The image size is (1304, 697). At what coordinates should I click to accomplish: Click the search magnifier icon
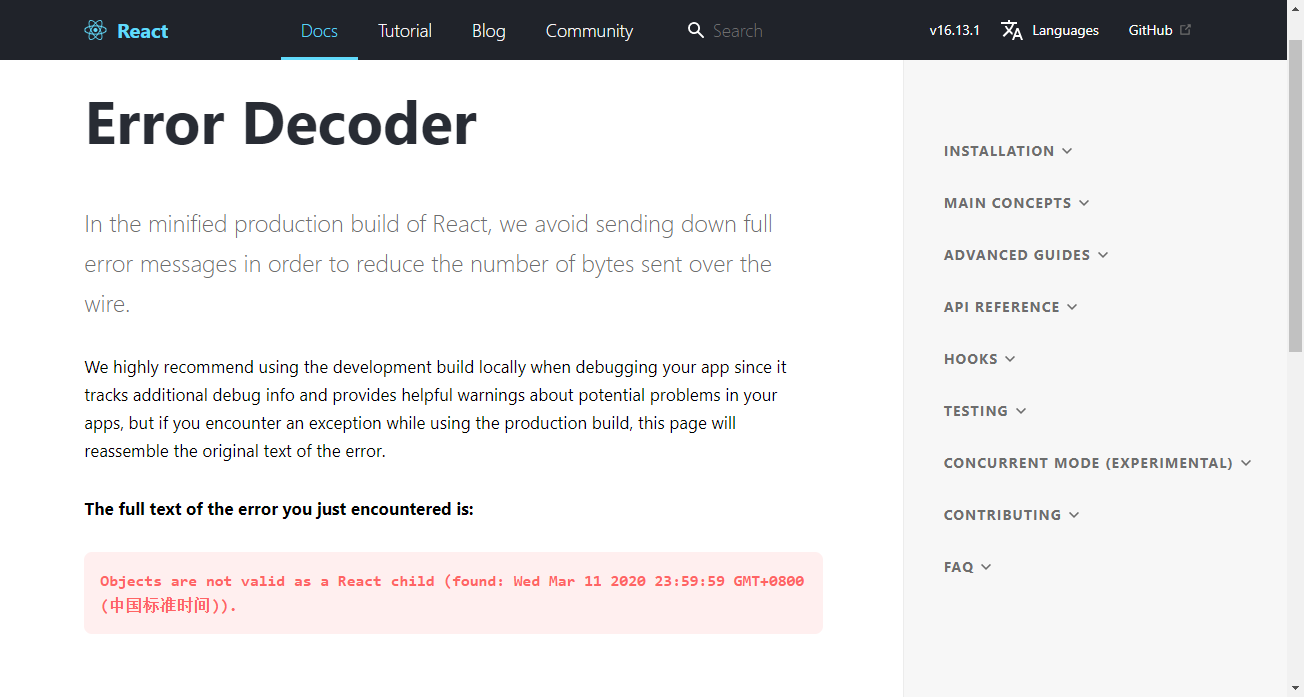[x=696, y=31]
